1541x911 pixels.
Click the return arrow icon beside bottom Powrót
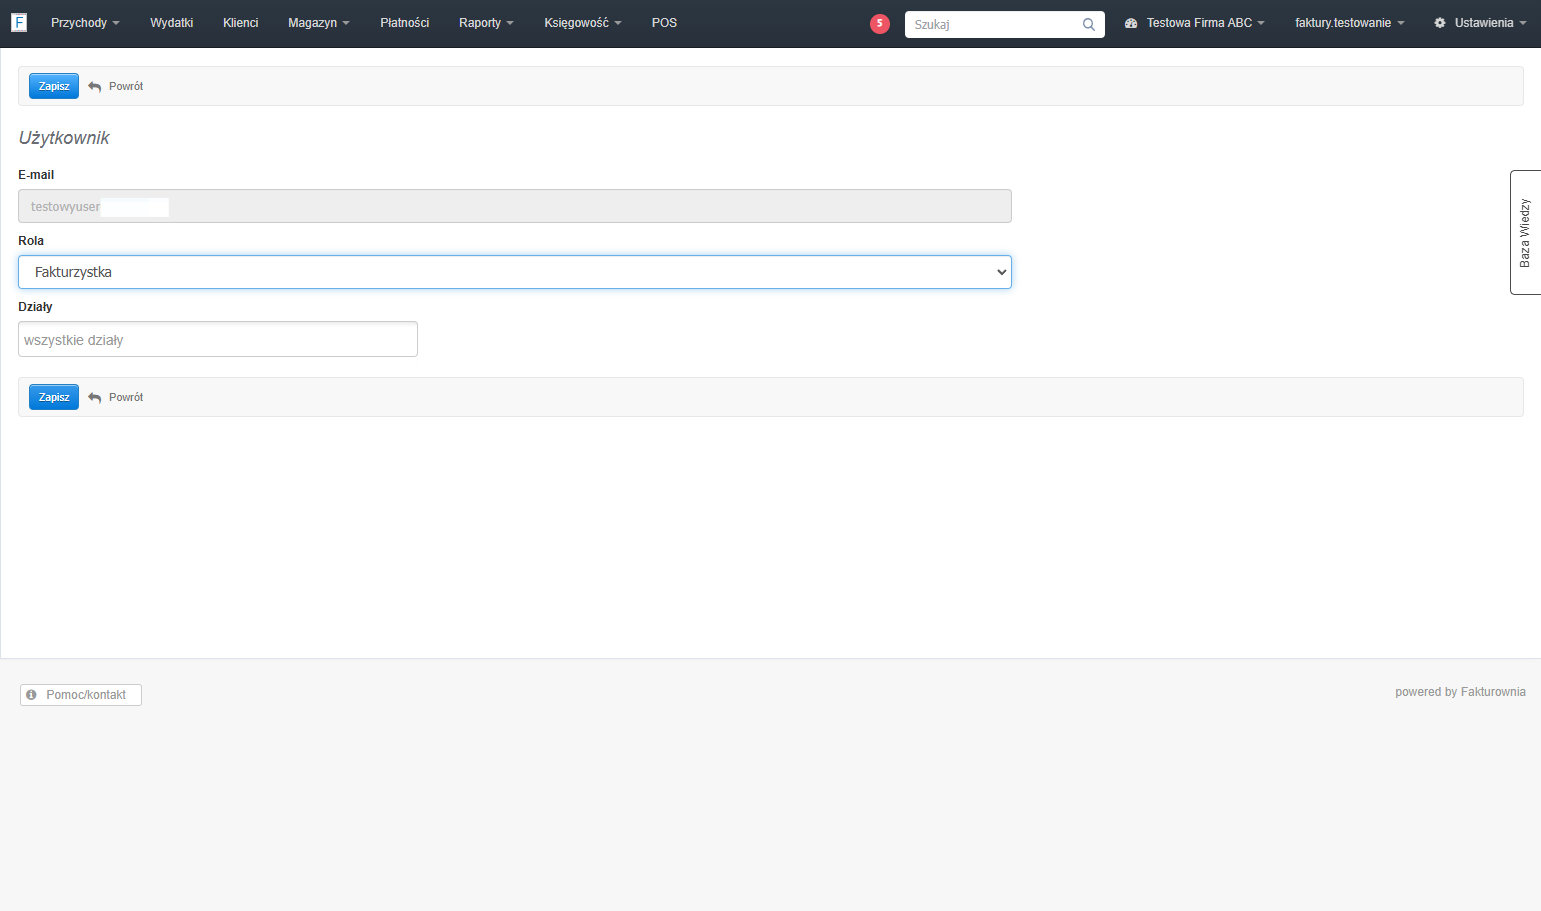95,398
